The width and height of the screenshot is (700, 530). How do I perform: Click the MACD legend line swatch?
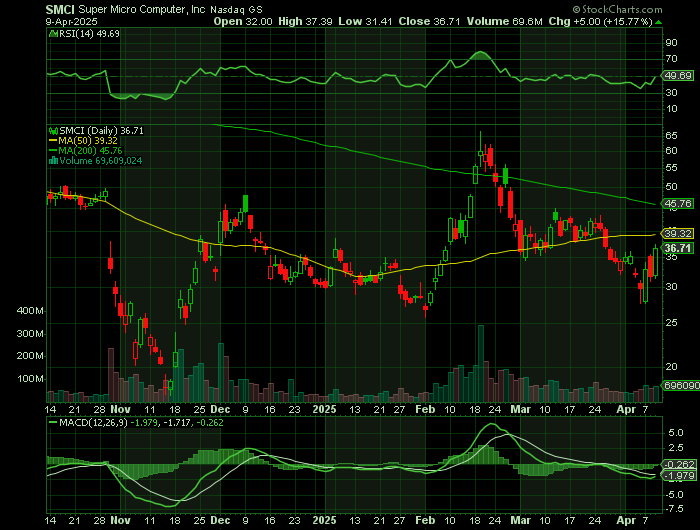[x=53, y=422]
